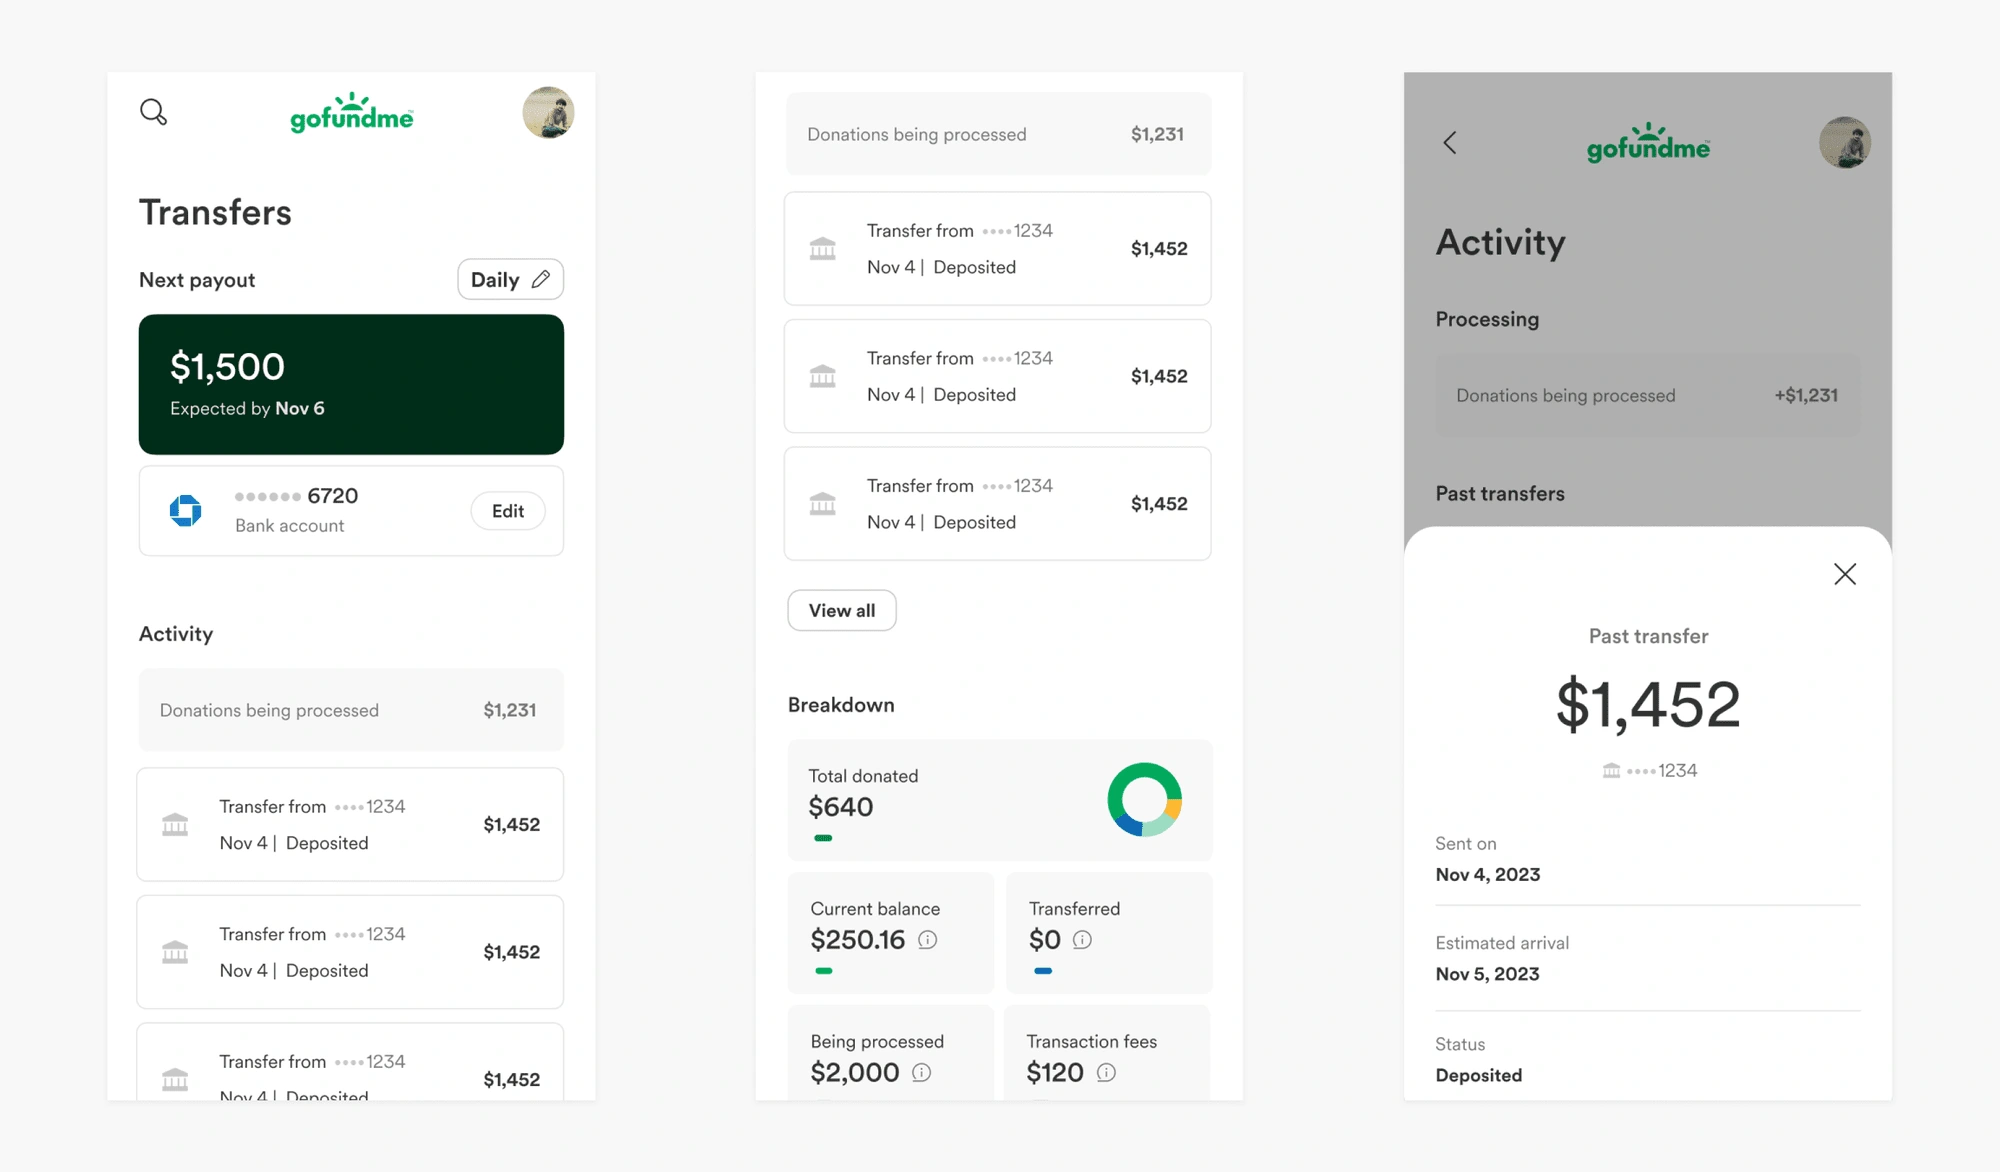Screen dimensions: 2000x1172
Task: Open Donations being processed row under Activity
Action: (351, 710)
